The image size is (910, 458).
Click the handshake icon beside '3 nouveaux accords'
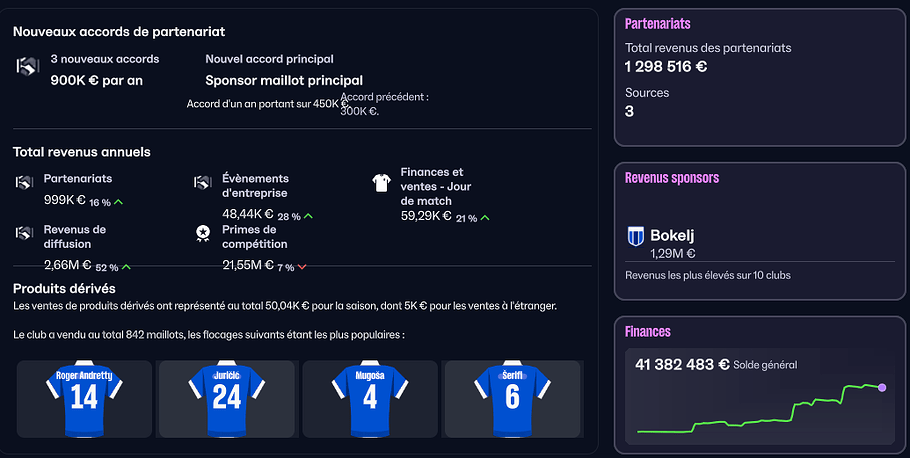[27, 67]
